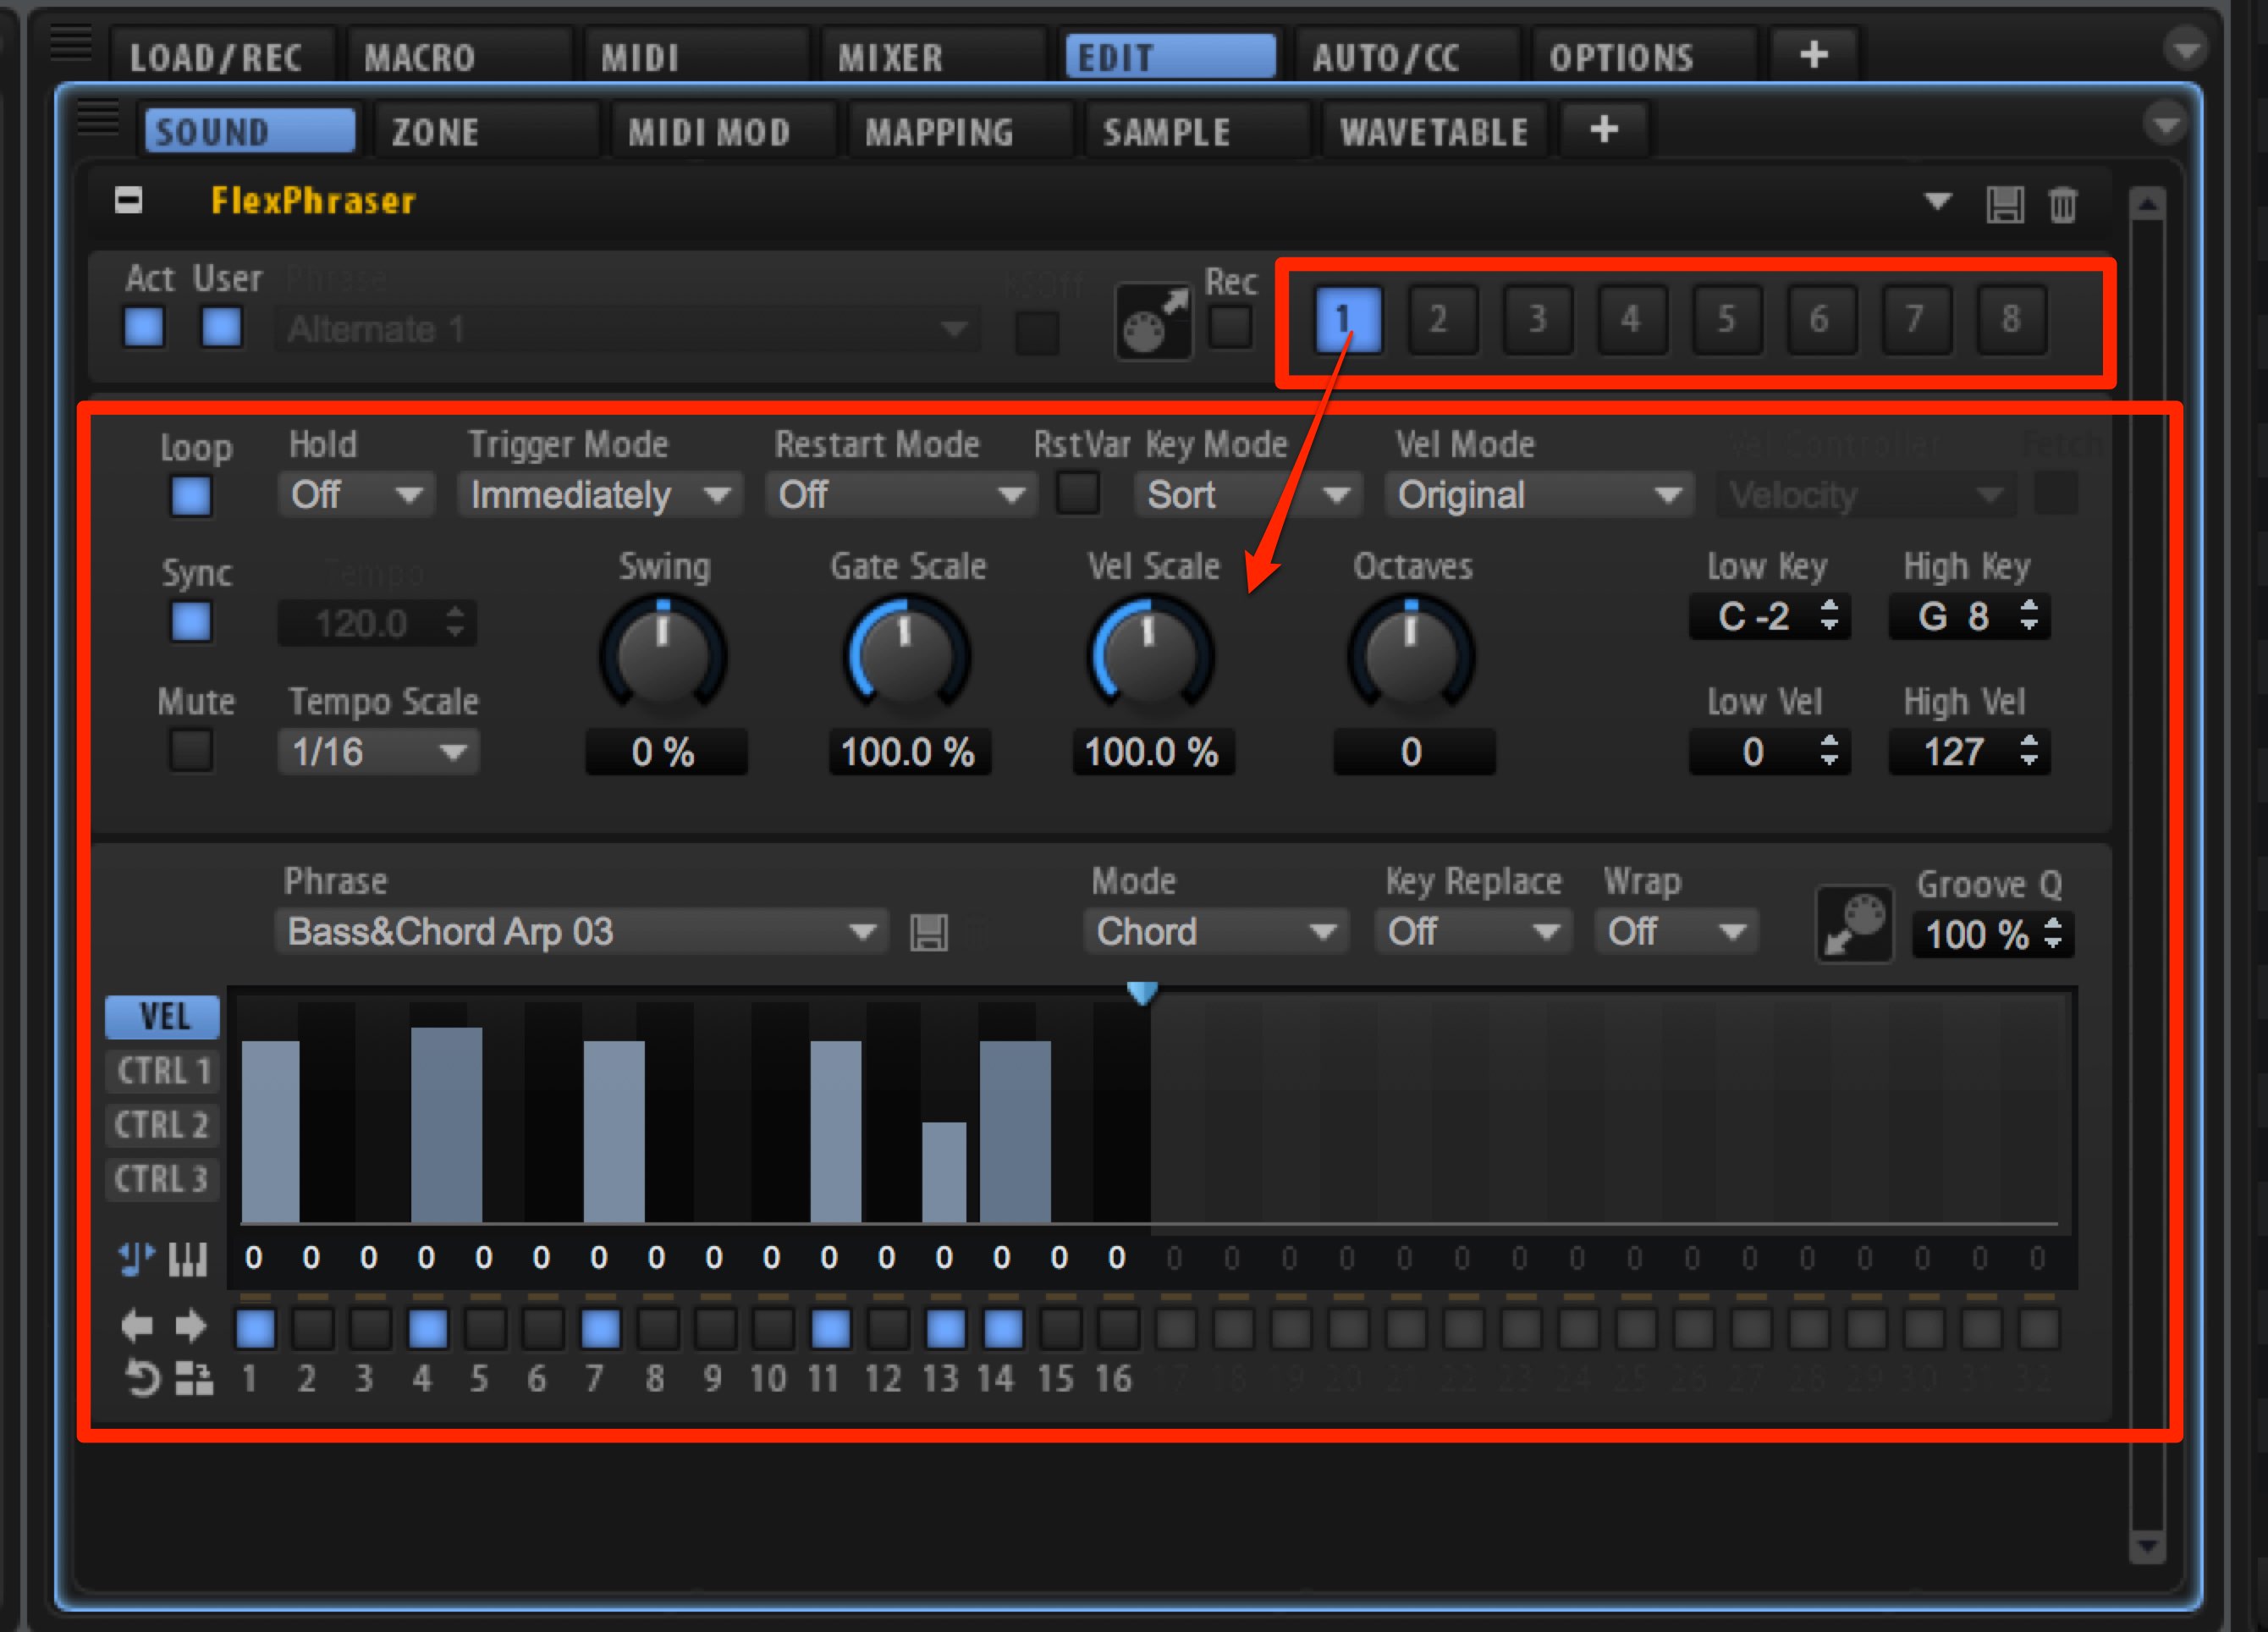Image resolution: width=2268 pixels, height=1632 pixels.
Task: Toggle the Act checkbox
Action: pyautogui.click(x=144, y=327)
